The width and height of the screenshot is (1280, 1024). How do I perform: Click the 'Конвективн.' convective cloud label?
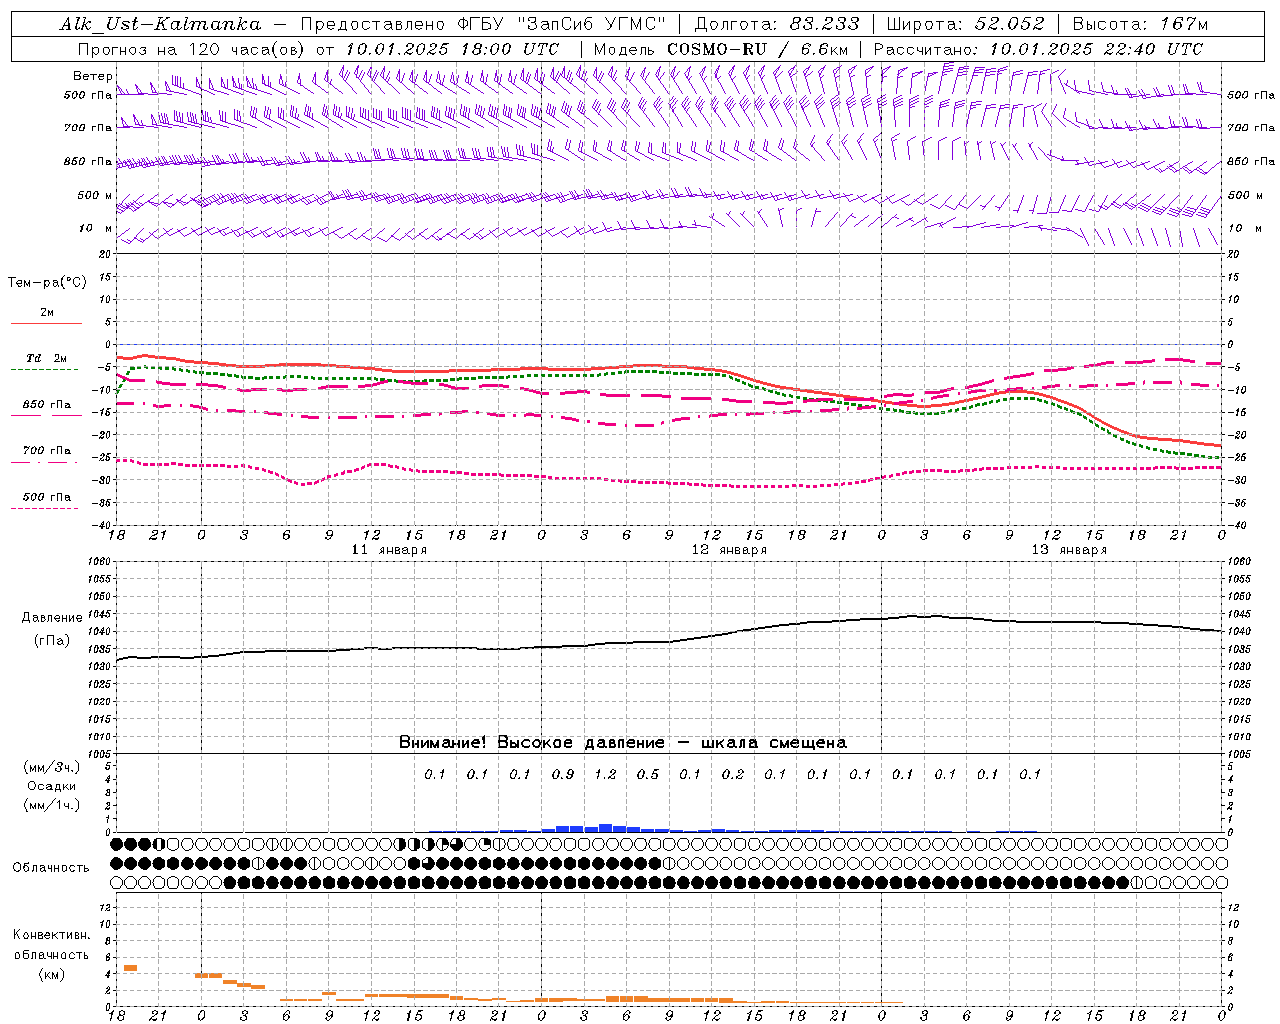click(51, 935)
